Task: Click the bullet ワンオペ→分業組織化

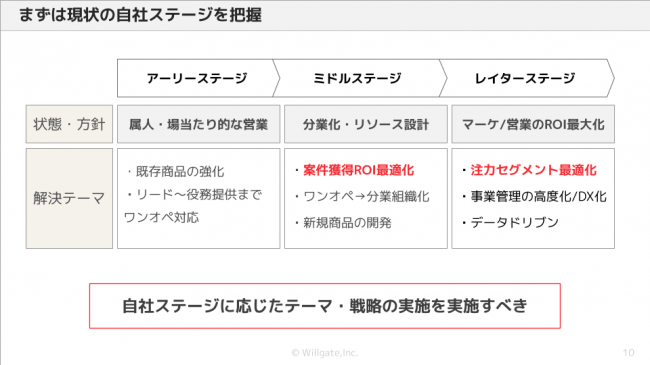Action: point(362,196)
